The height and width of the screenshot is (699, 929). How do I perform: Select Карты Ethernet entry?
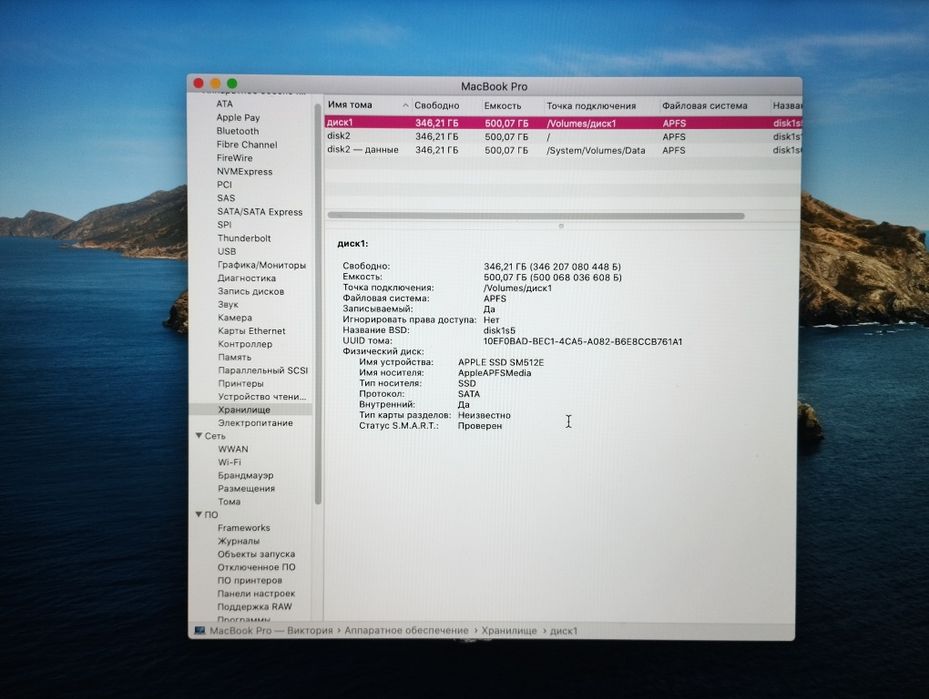tap(251, 331)
